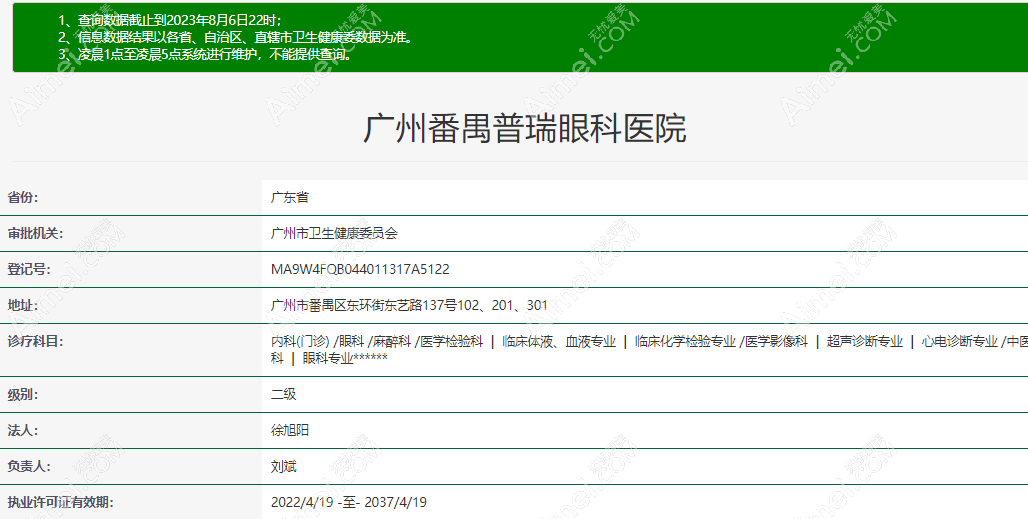Click the name 刘斌

pyautogui.click(x=284, y=467)
